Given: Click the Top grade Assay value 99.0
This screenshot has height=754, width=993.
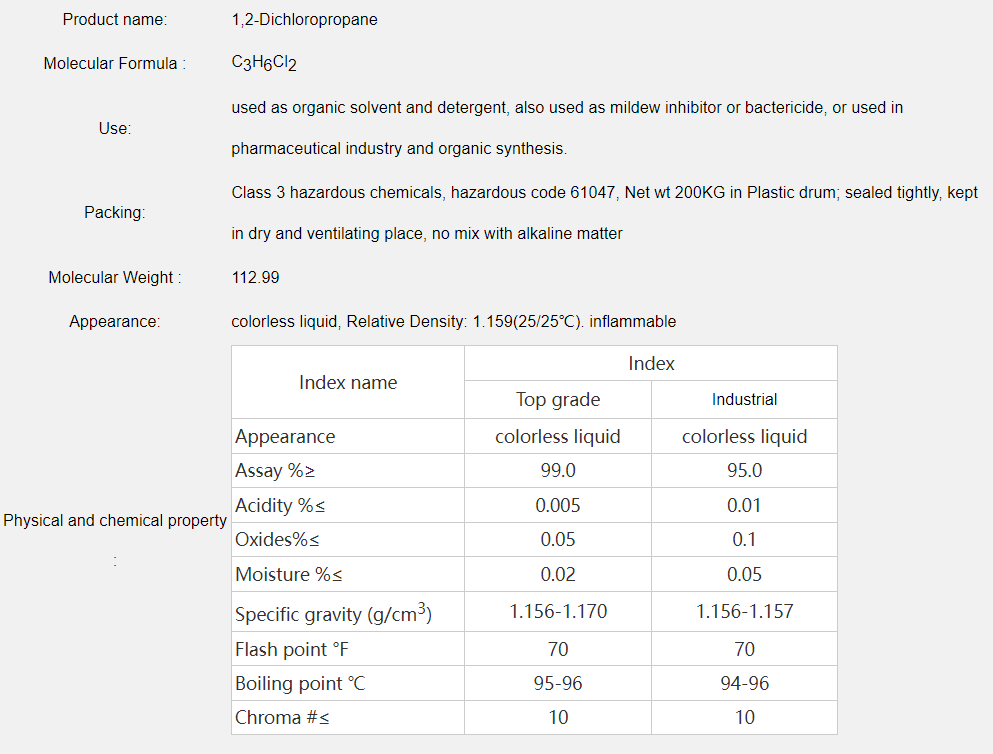Looking at the screenshot, I should tap(558, 471).
